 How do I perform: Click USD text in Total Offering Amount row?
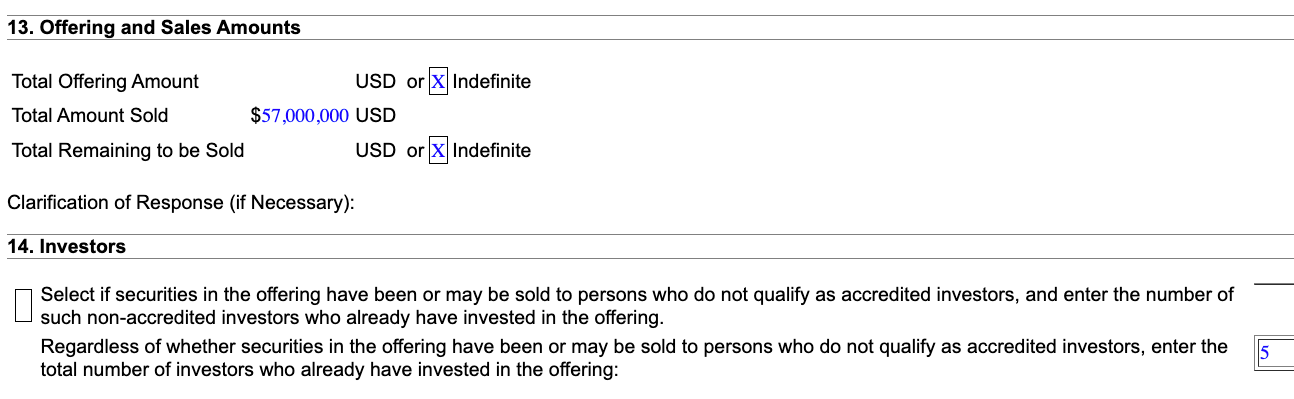tap(376, 81)
